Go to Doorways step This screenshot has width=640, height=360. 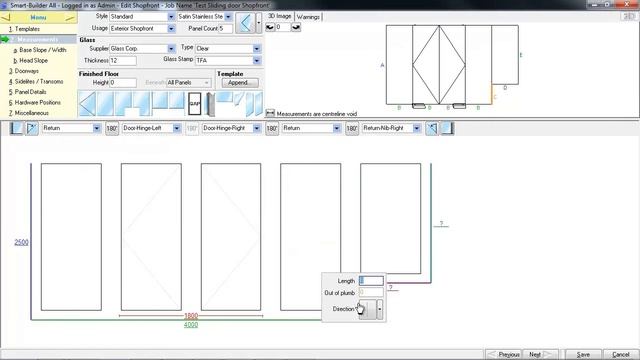point(24,71)
